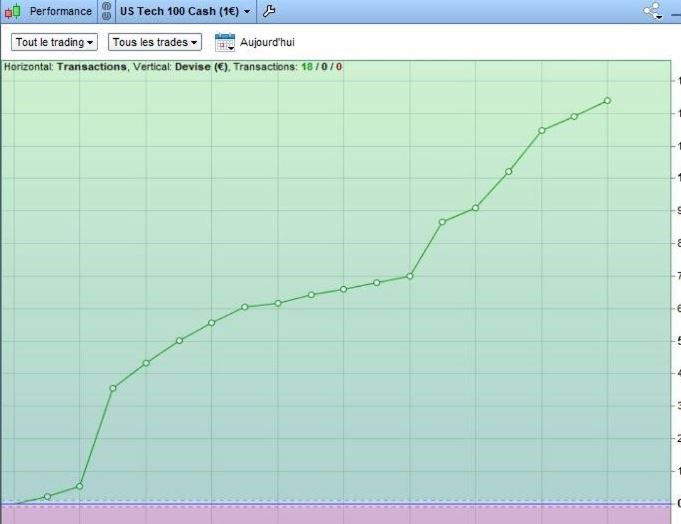Select the last data point on the curve
Image resolution: width=681 pixels, height=524 pixels.
pos(607,100)
